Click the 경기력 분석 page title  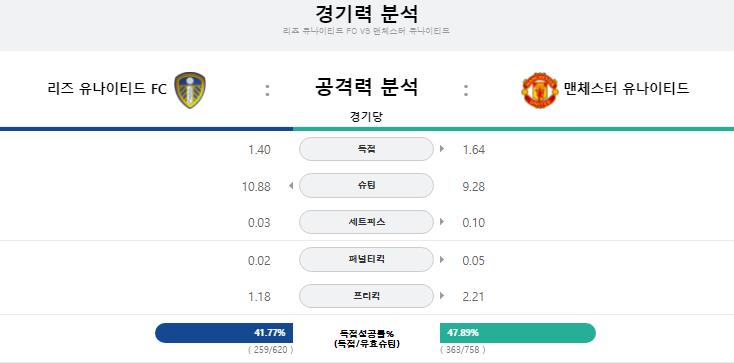(367, 14)
